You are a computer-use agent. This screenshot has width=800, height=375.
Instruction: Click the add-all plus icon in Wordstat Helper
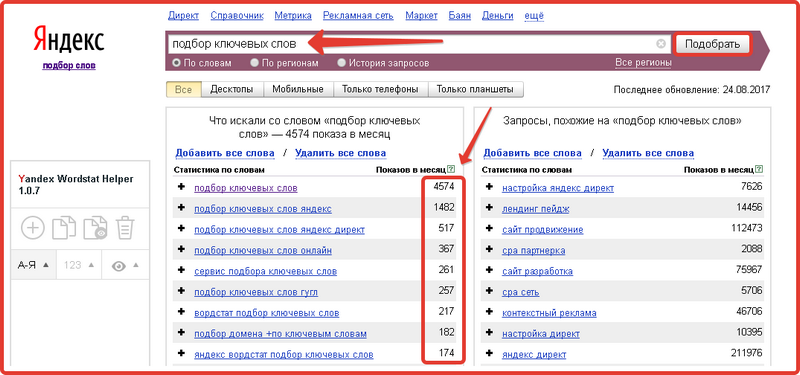click(x=33, y=228)
